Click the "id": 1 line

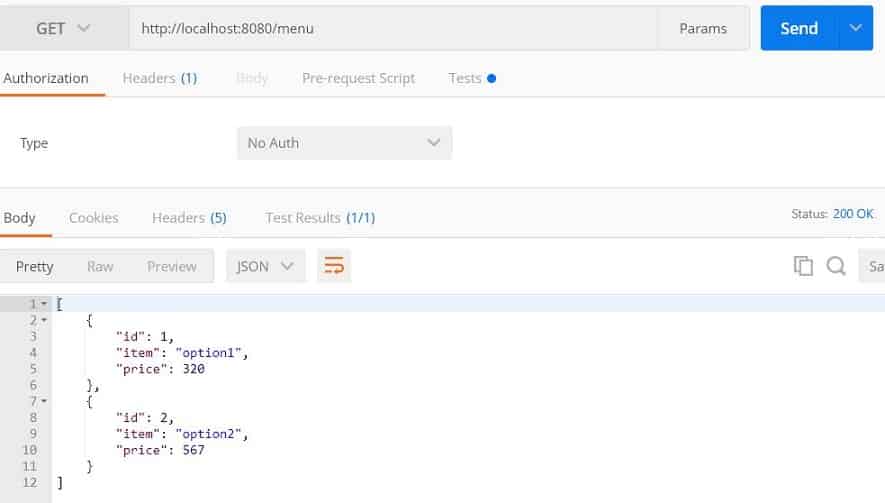coord(144,337)
